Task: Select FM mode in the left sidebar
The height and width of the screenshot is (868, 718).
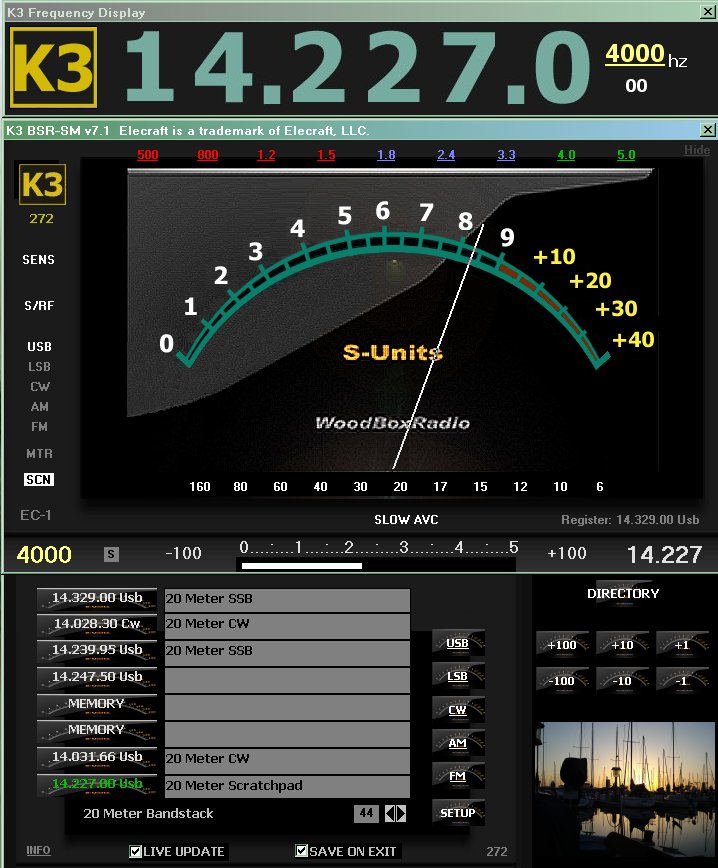Action: 39,427
